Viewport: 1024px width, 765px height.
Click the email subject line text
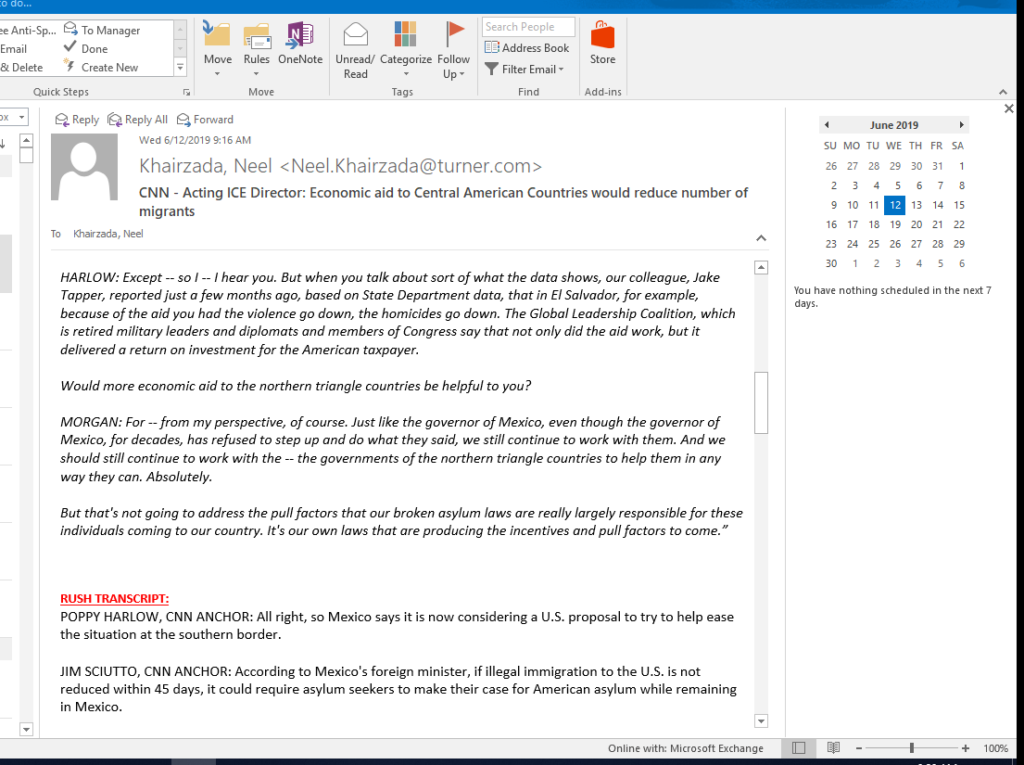[443, 202]
